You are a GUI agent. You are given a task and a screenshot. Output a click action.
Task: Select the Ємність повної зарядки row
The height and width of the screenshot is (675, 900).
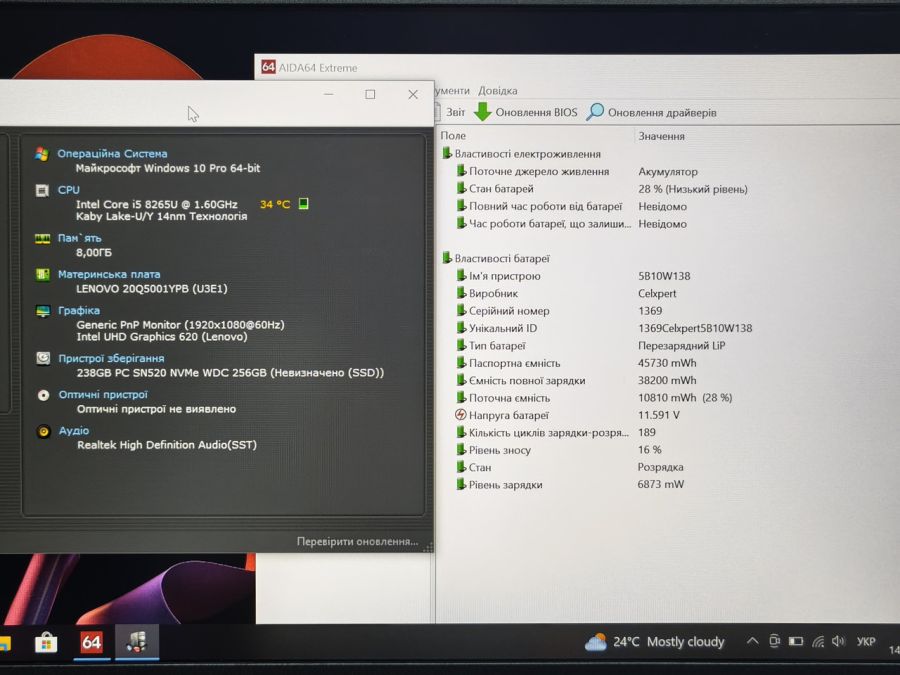tap(576, 380)
